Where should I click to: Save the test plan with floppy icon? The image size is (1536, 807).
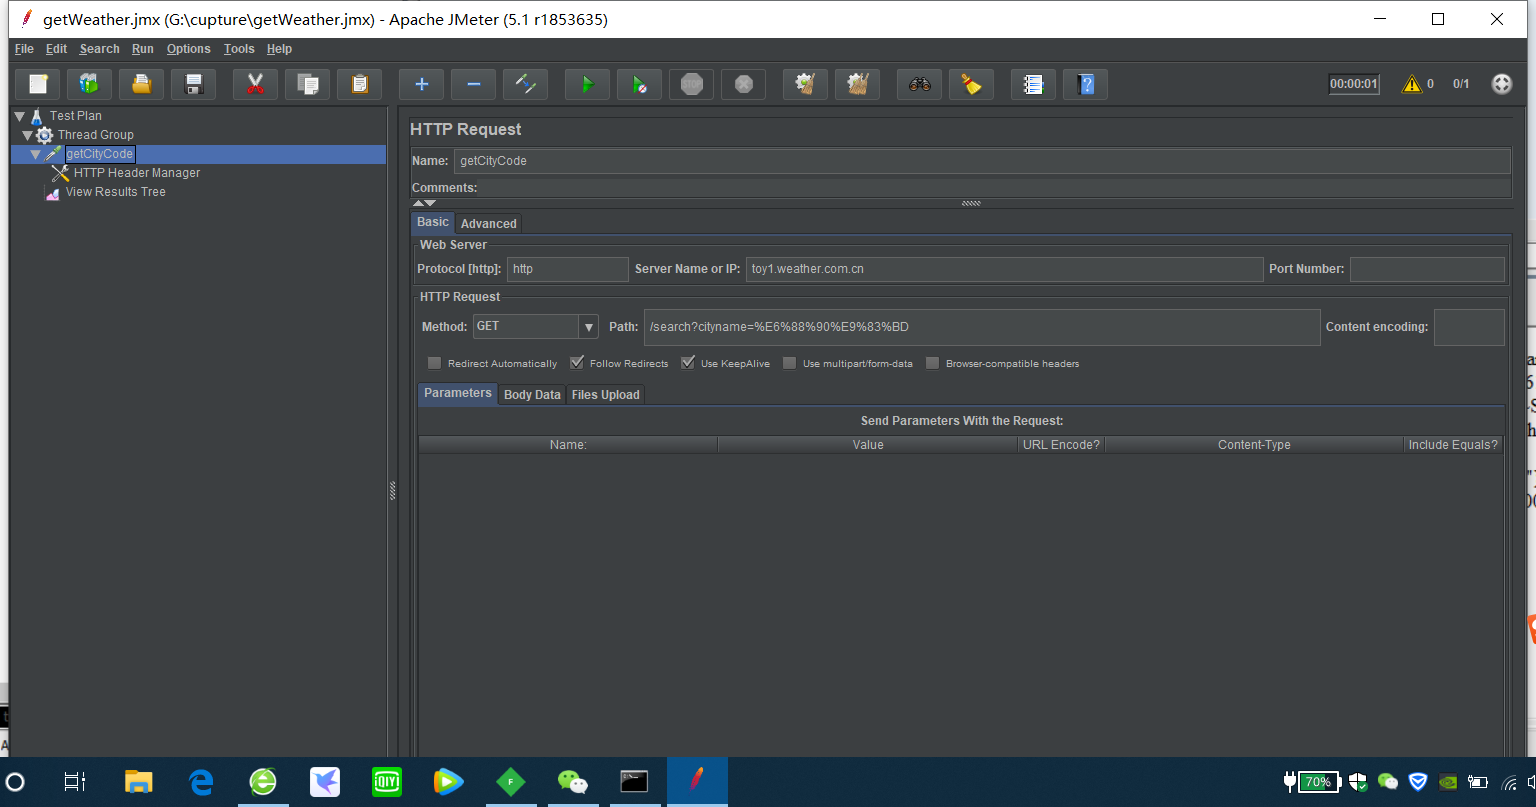pyautogui.click(x=194, y=85)
